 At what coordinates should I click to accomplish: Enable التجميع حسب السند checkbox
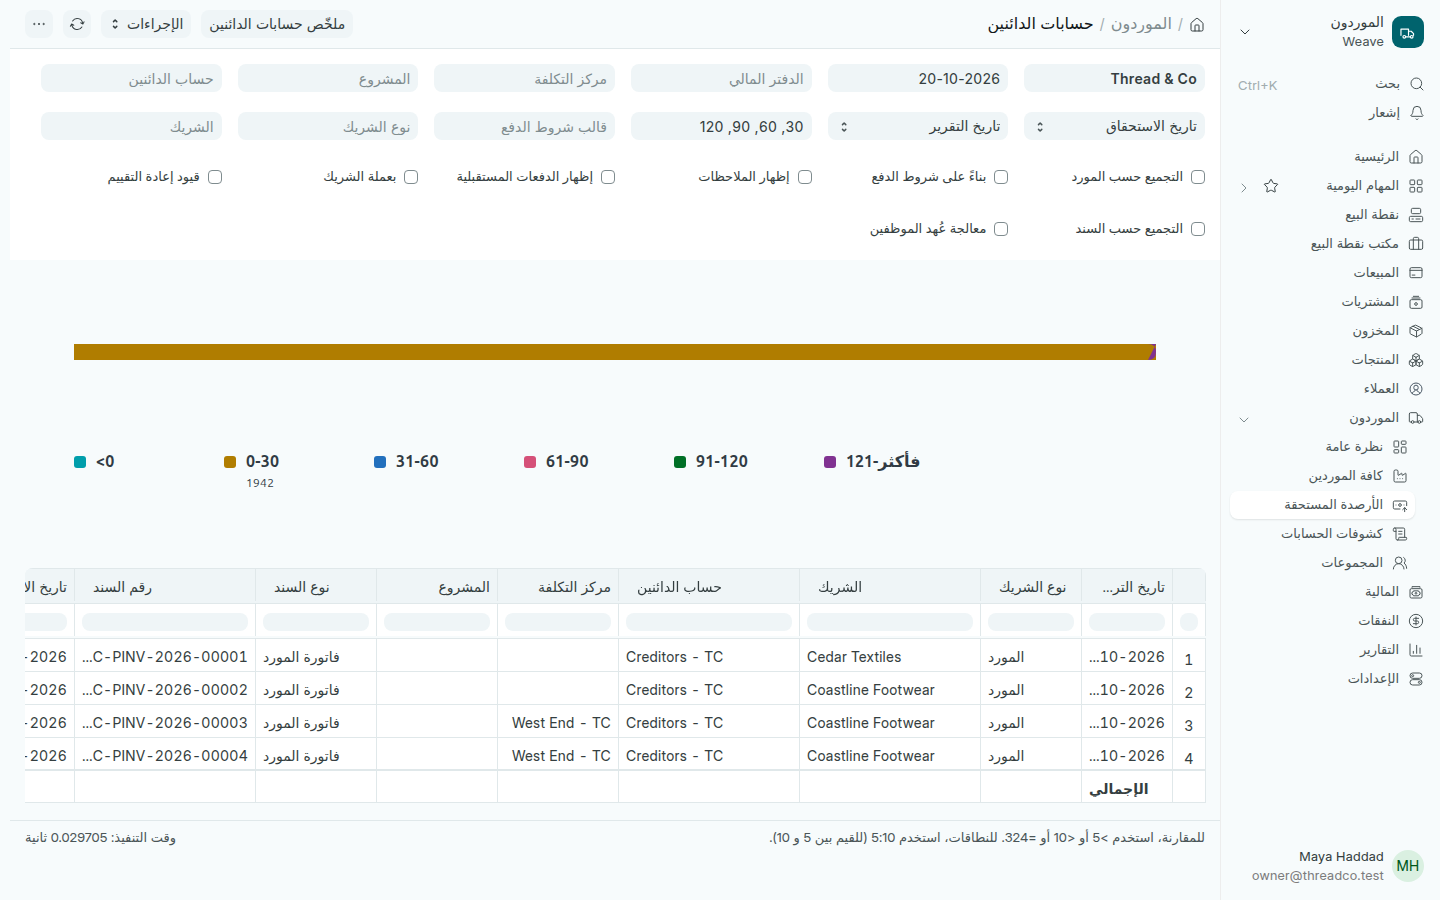[x=1198, y=229]
